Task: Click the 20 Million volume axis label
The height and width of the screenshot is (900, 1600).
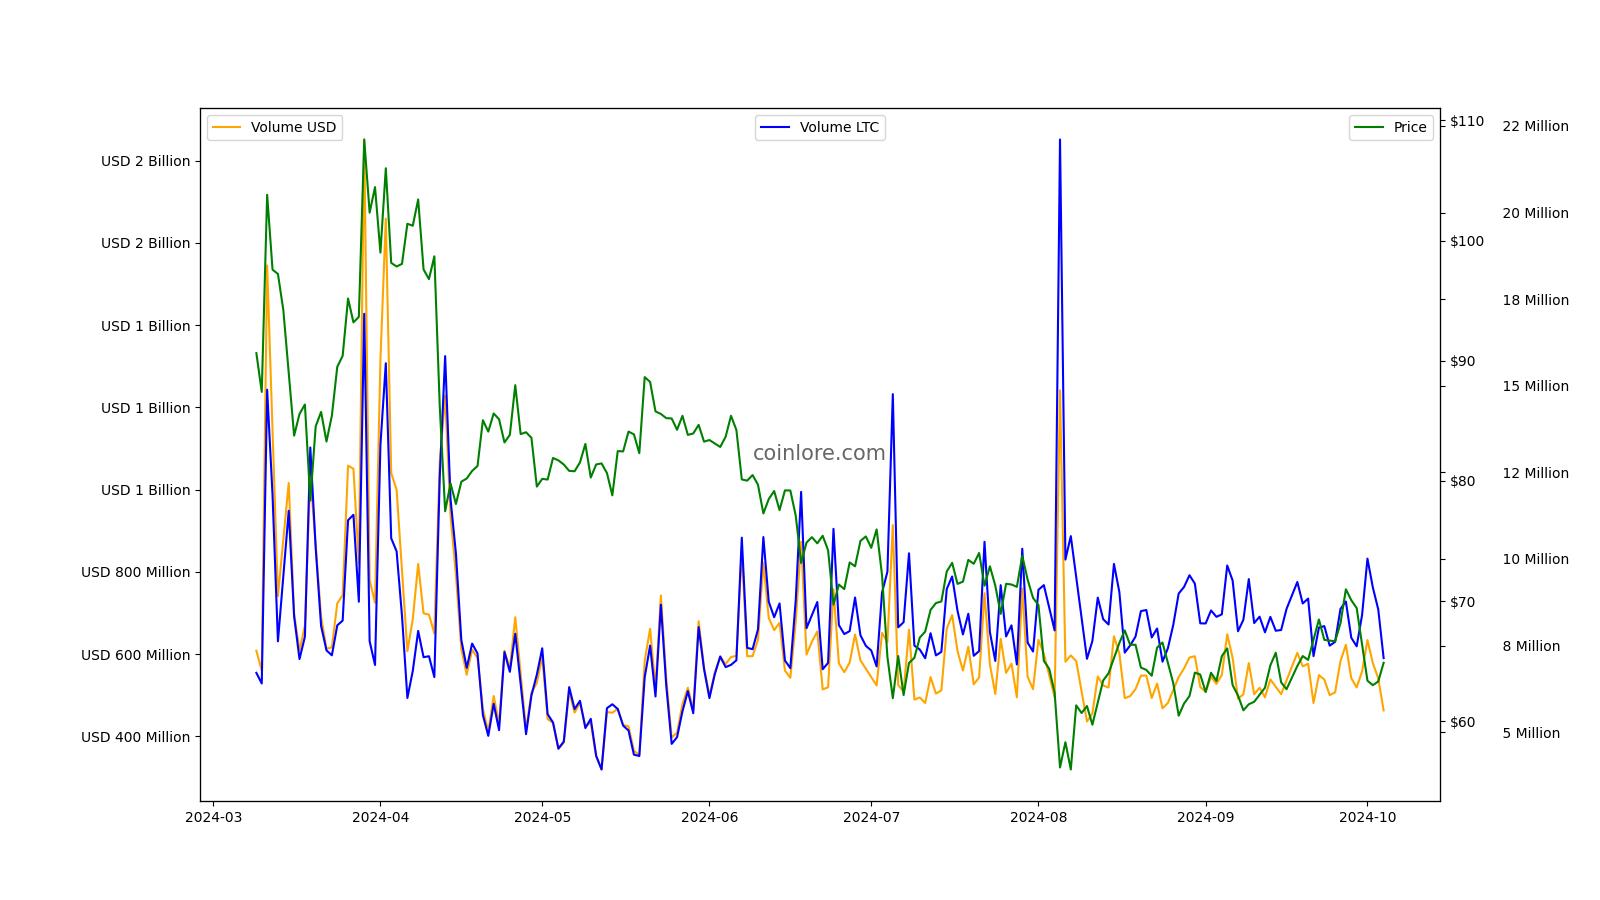Action: [1535, 213]
